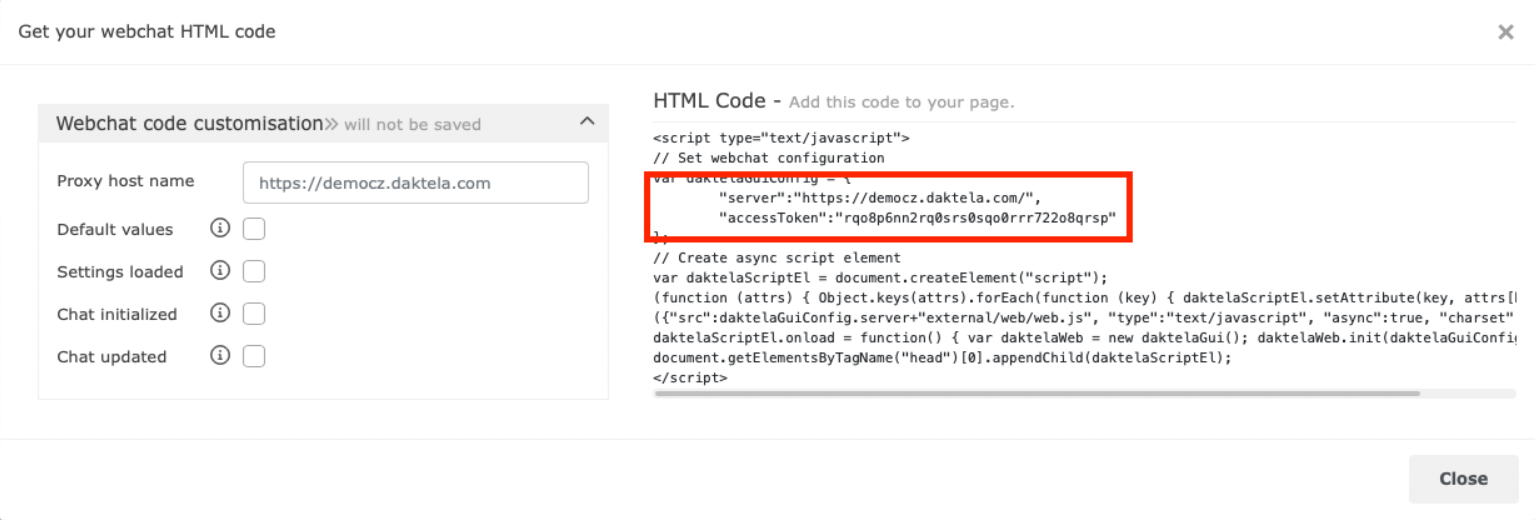Click the document.createElement line of code
Viewport: 1535px width, 520px height.
(881, 277)
